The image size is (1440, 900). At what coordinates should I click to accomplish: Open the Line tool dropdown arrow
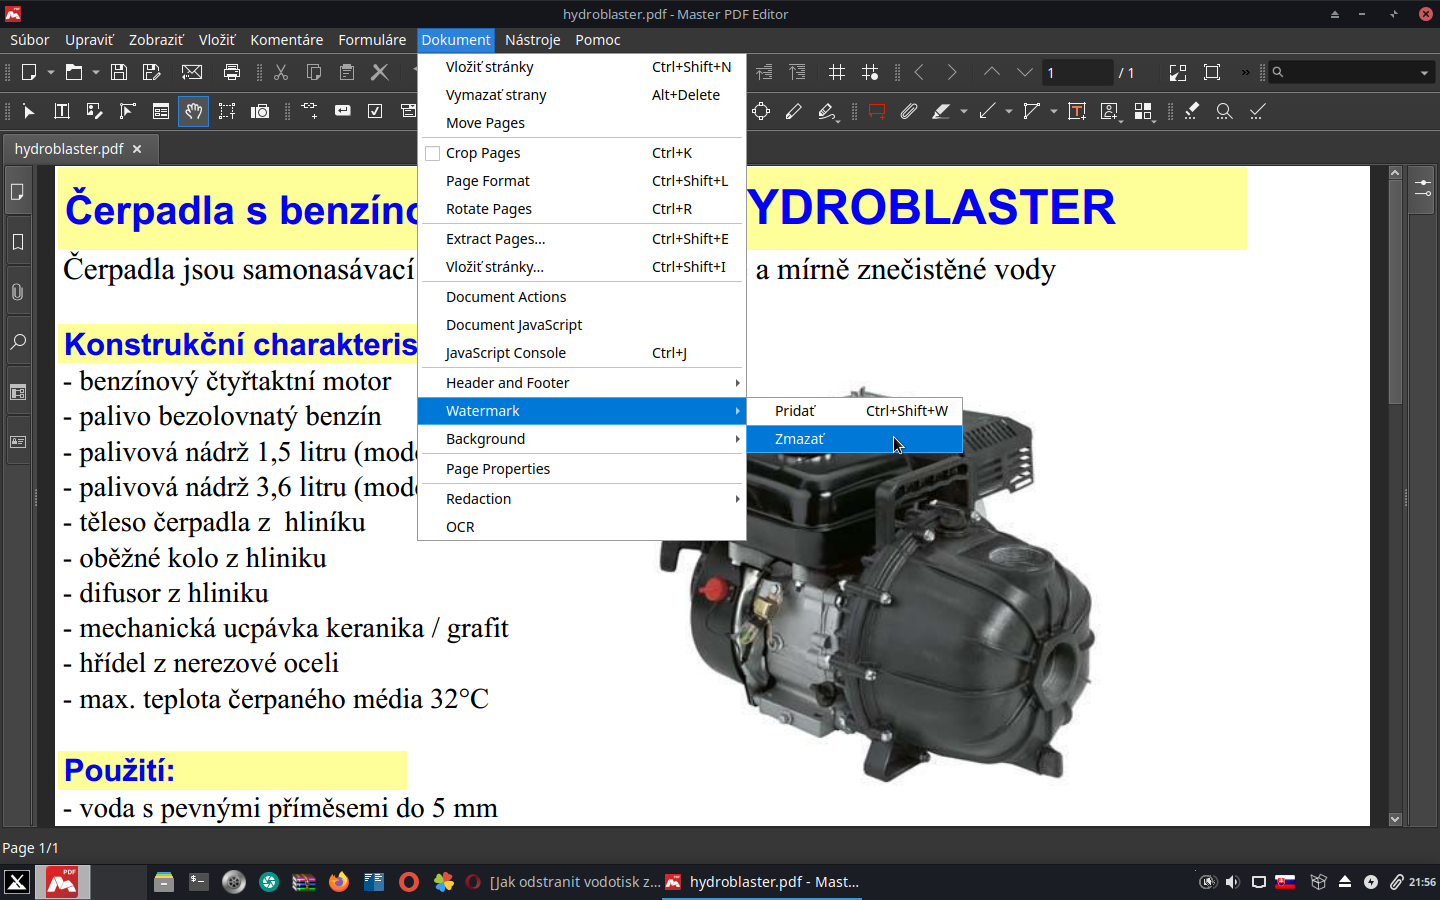tap(1009, 111)
